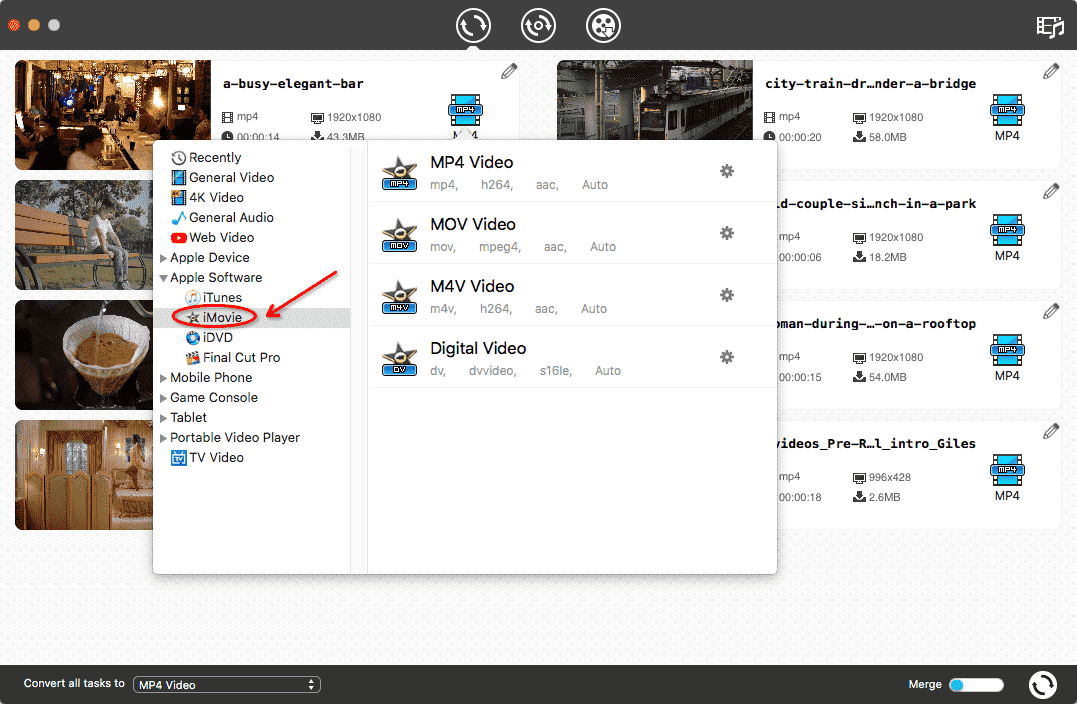Viewport: 1077px width, 704px height.
Task: Select General Audio category
Action: [223, 218]
